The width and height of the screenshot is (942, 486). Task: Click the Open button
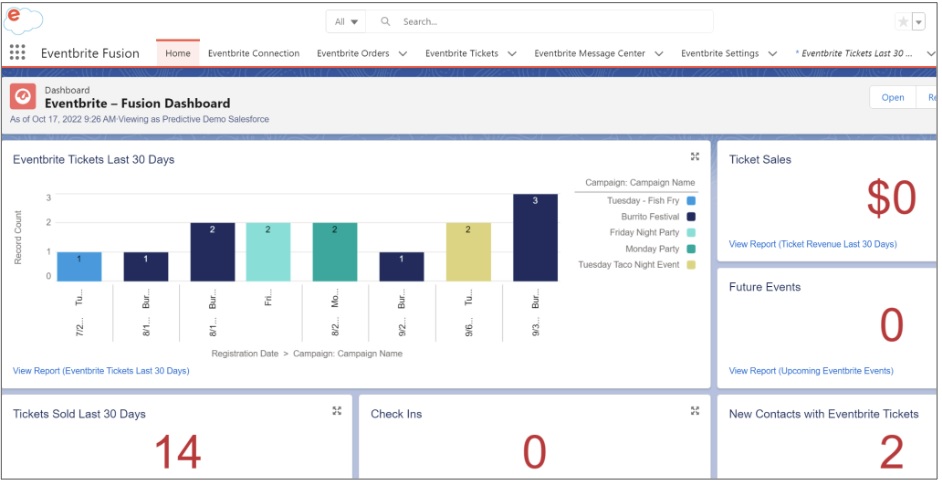coord(892,97)
